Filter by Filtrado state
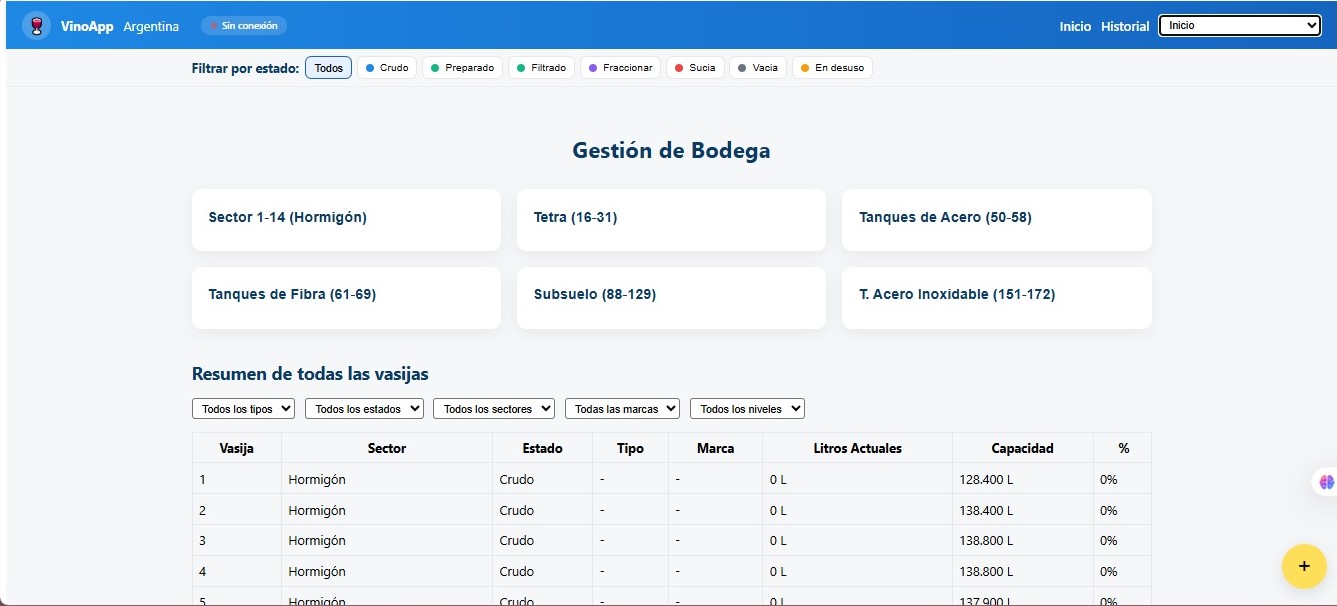The image size is (1337, 606). [541, 68]
